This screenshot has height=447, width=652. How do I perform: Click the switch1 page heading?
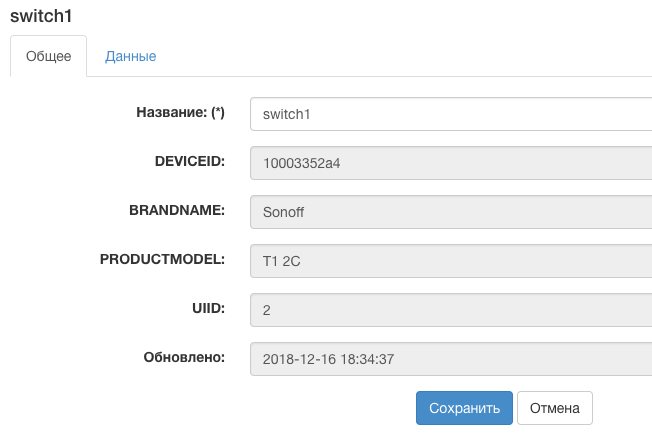click(x=41, y=16)
